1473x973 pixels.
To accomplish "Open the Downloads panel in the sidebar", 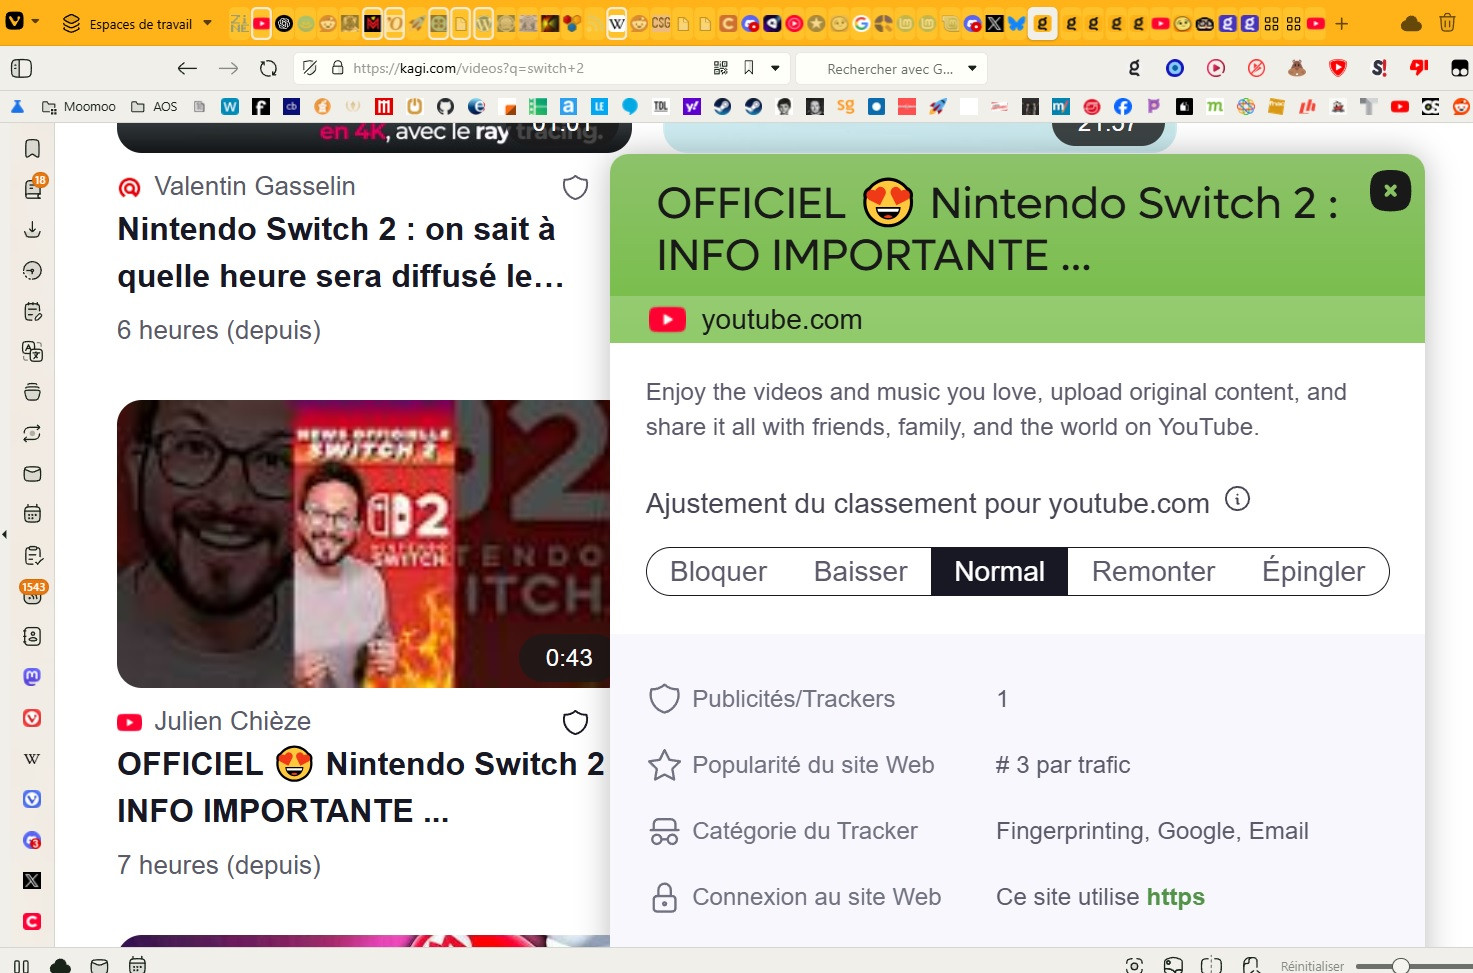I will click(x=32, y=230).
